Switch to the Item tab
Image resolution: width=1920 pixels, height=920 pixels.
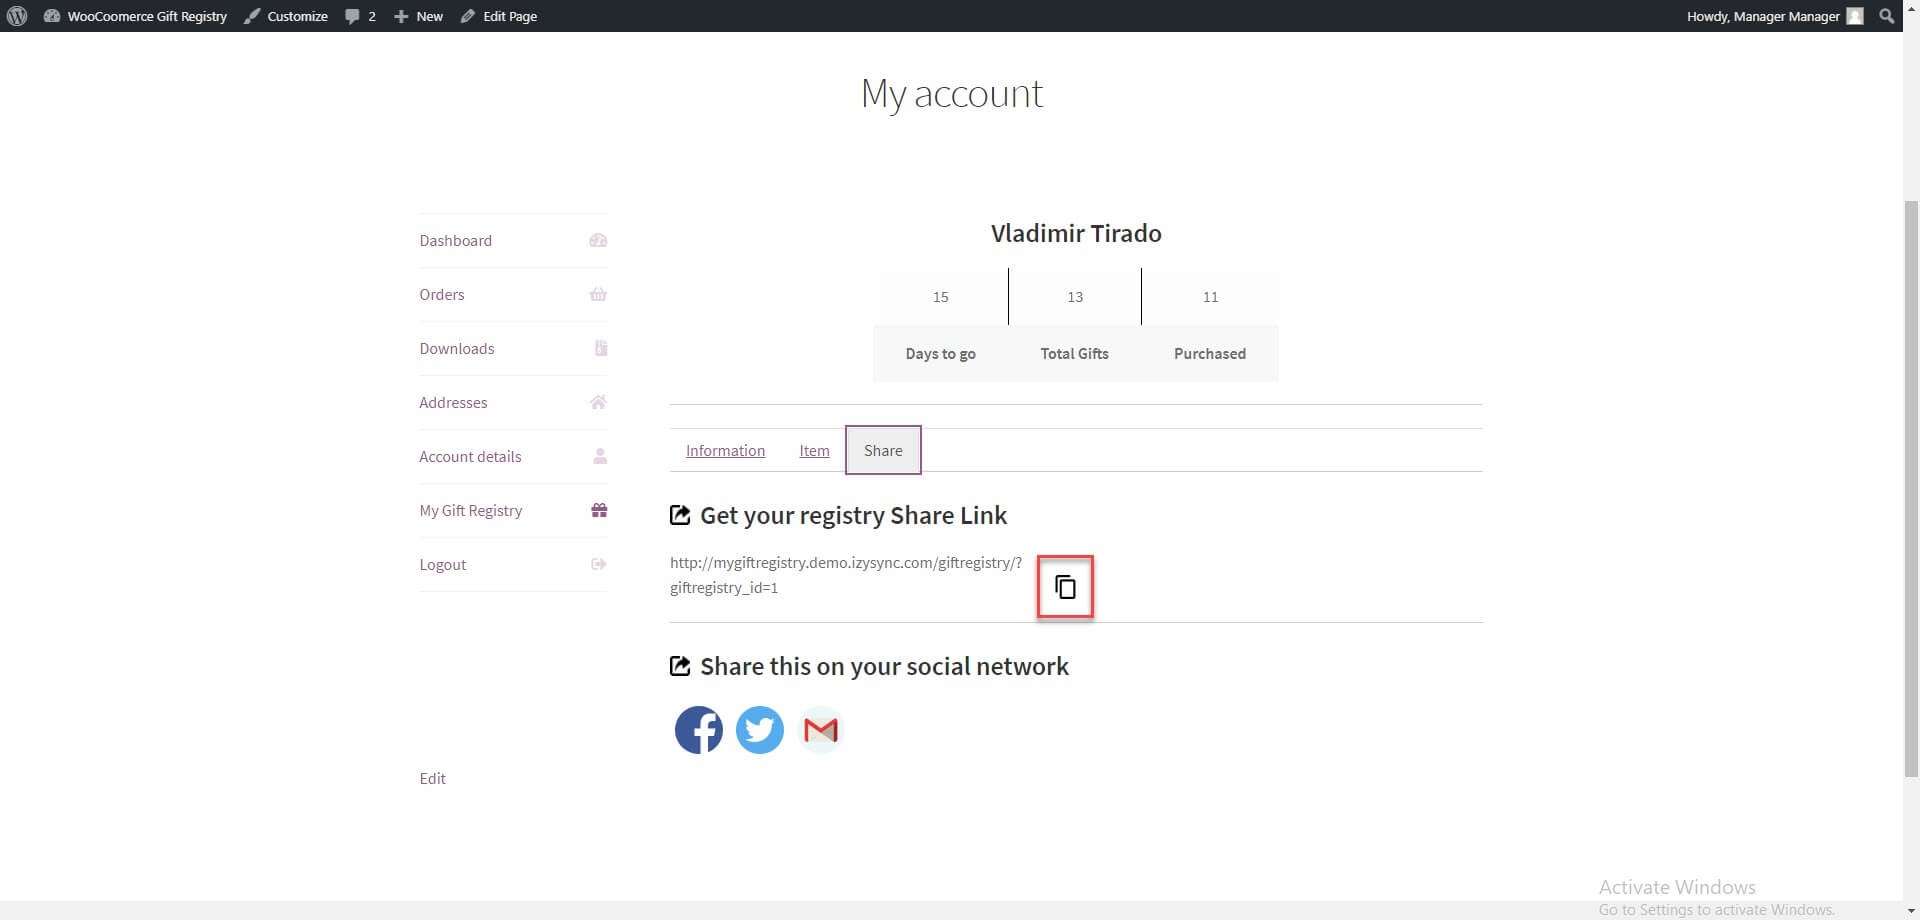(x=814, y=451)
